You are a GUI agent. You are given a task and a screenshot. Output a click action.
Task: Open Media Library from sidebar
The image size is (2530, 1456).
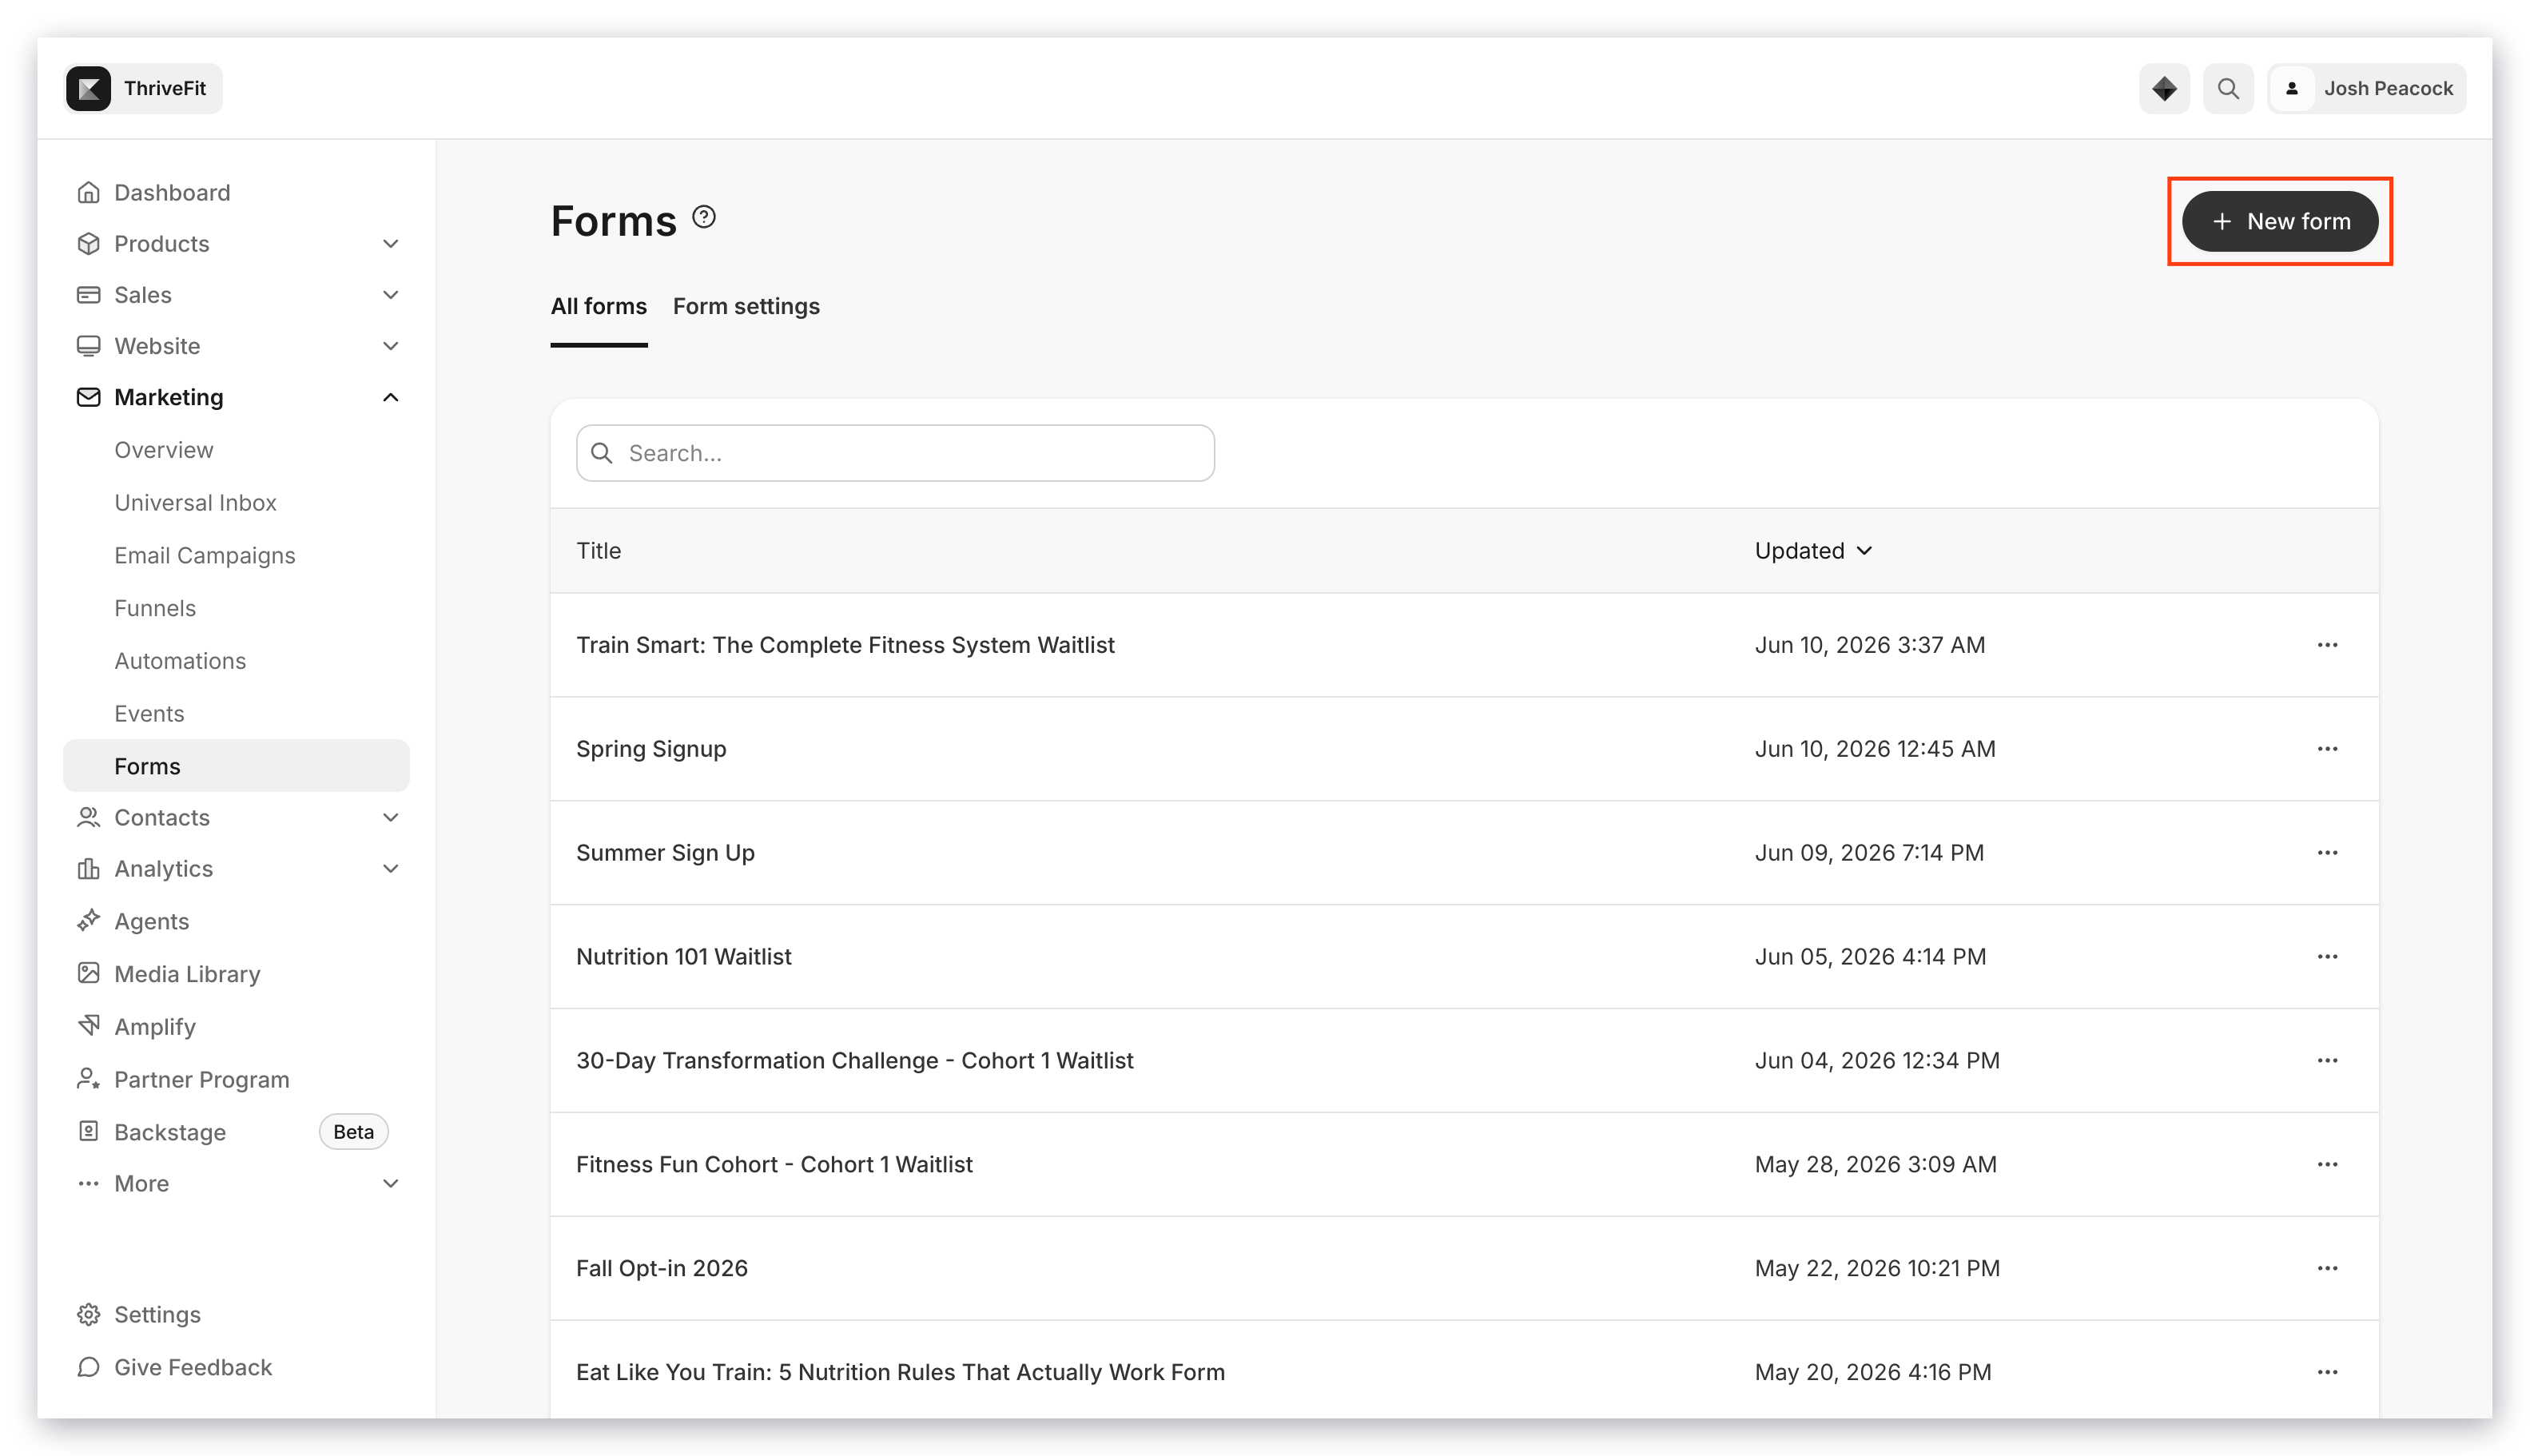[187, 973]
